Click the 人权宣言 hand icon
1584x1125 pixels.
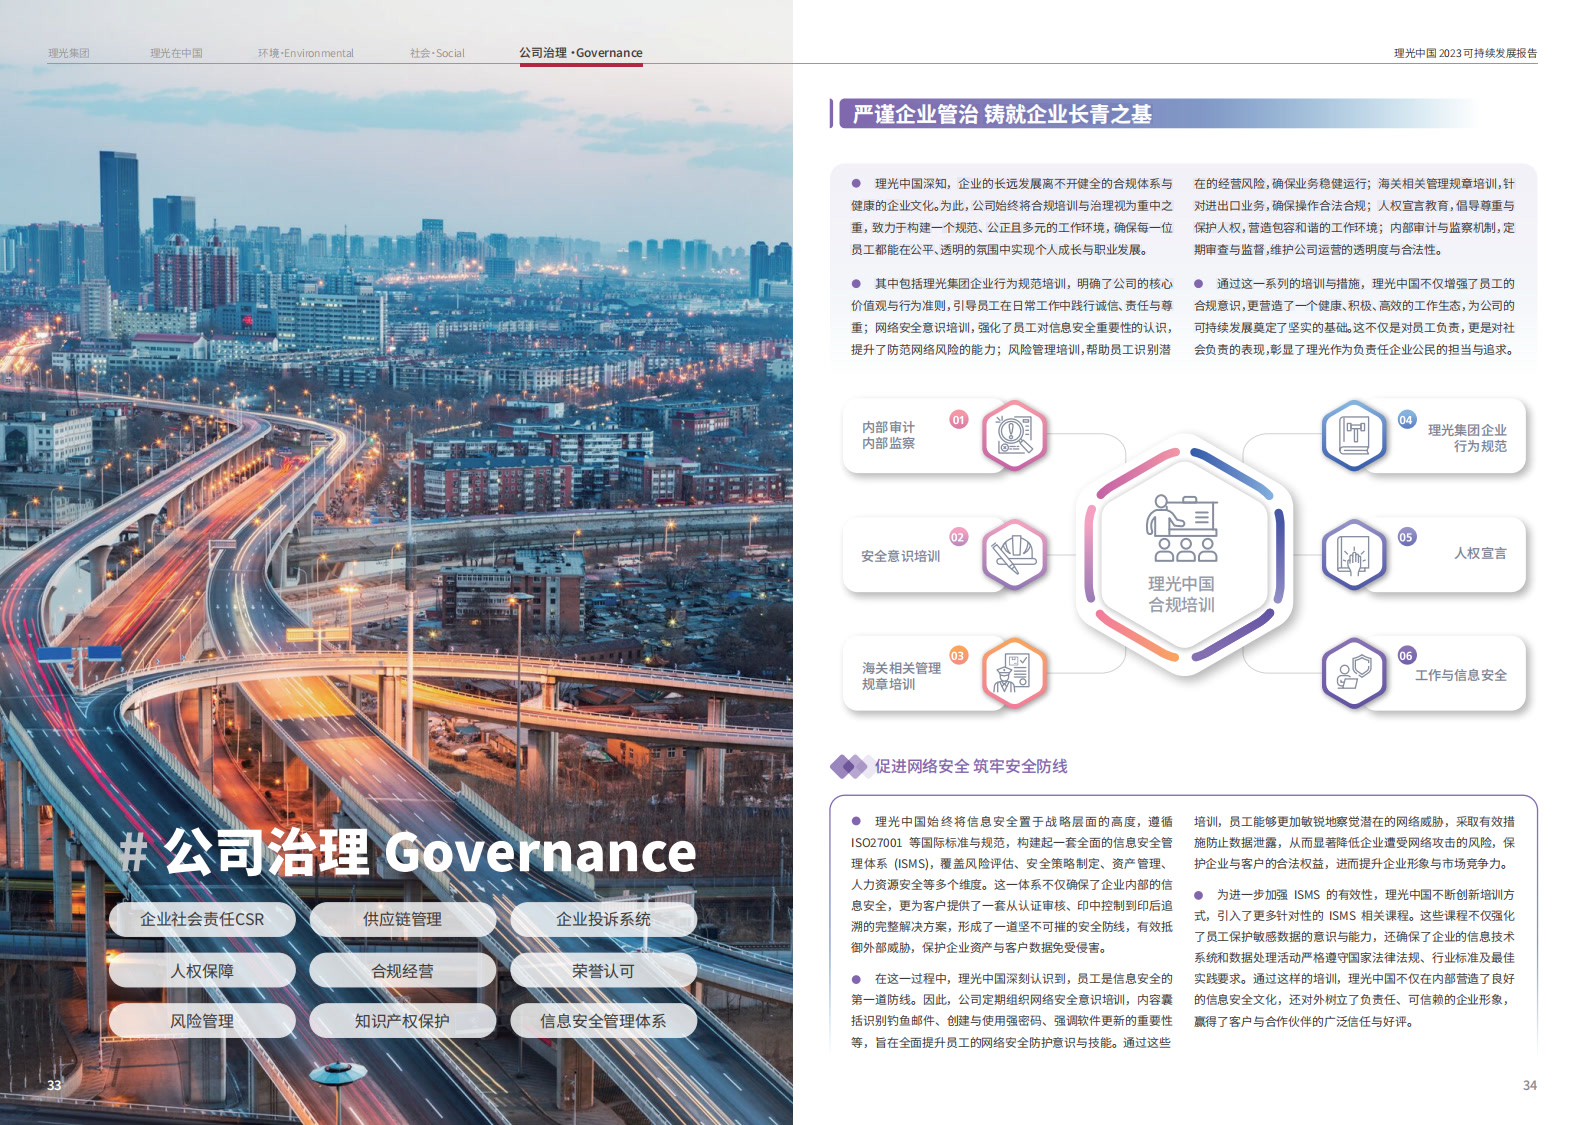pyautogui.click(x=1354, y=554)
